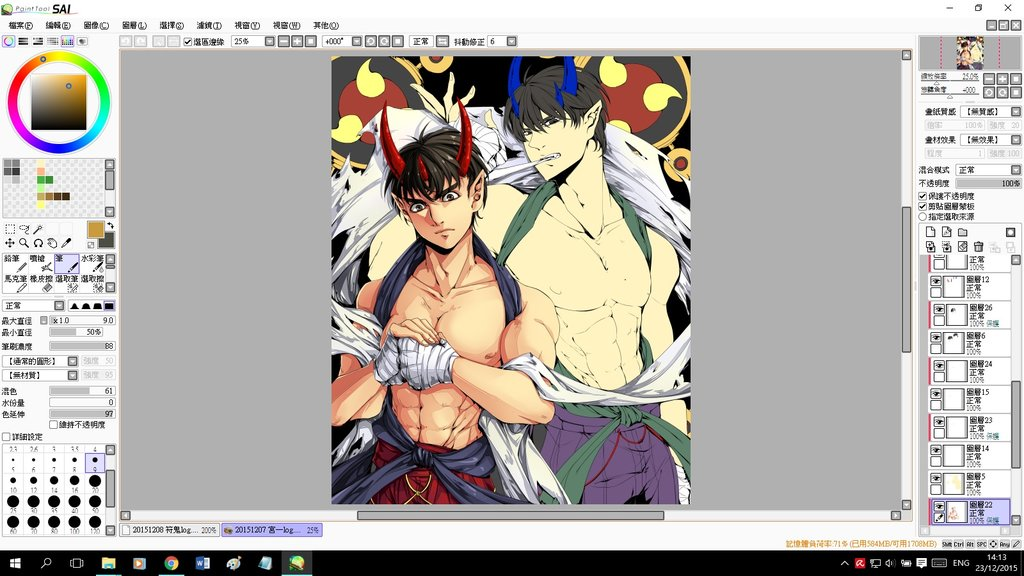This screenshot has width=1024, height=576.
Task: Click the navigator preview thumbnail
Action: click(970, 53)
